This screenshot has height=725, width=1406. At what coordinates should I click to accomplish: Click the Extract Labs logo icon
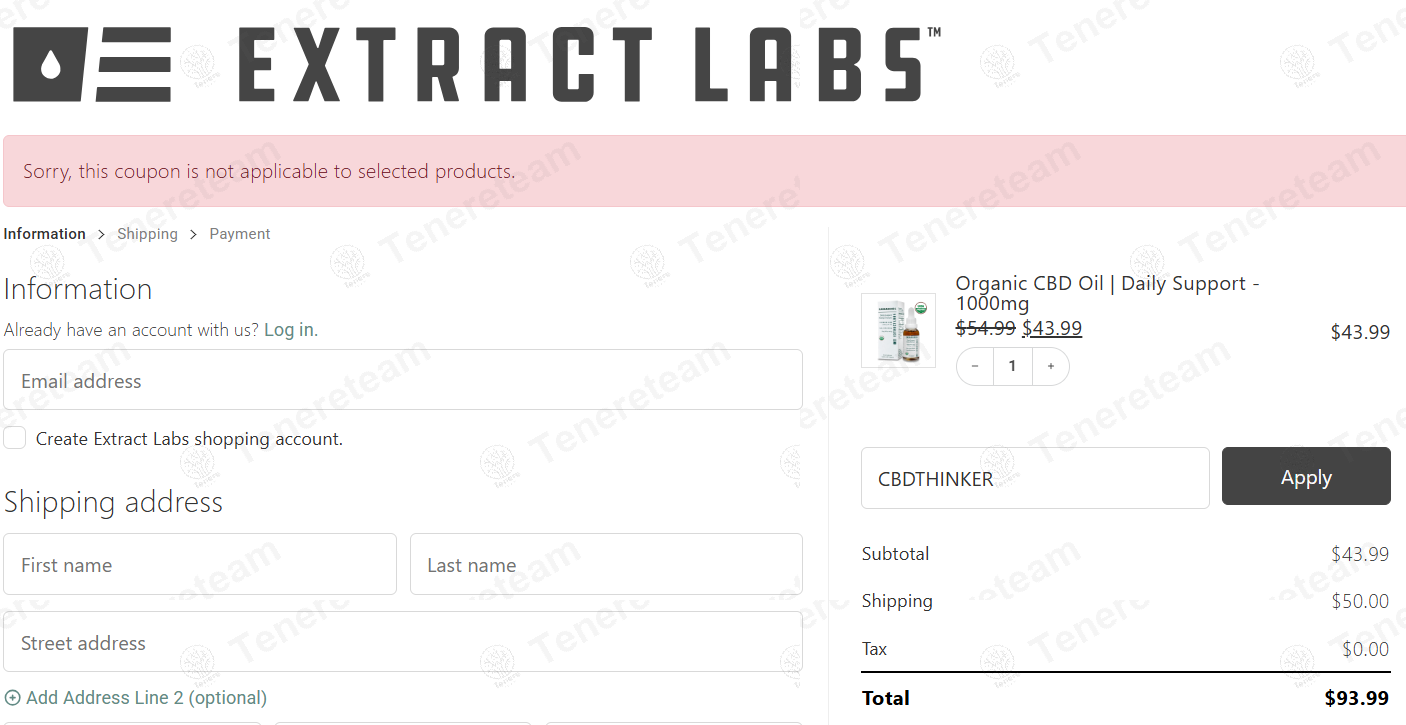92,65
